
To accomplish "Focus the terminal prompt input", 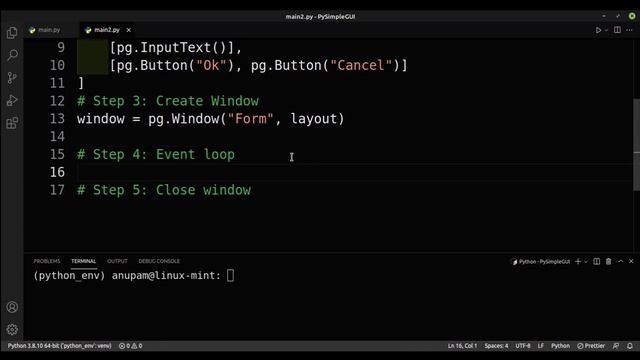I will click(231, 276).
